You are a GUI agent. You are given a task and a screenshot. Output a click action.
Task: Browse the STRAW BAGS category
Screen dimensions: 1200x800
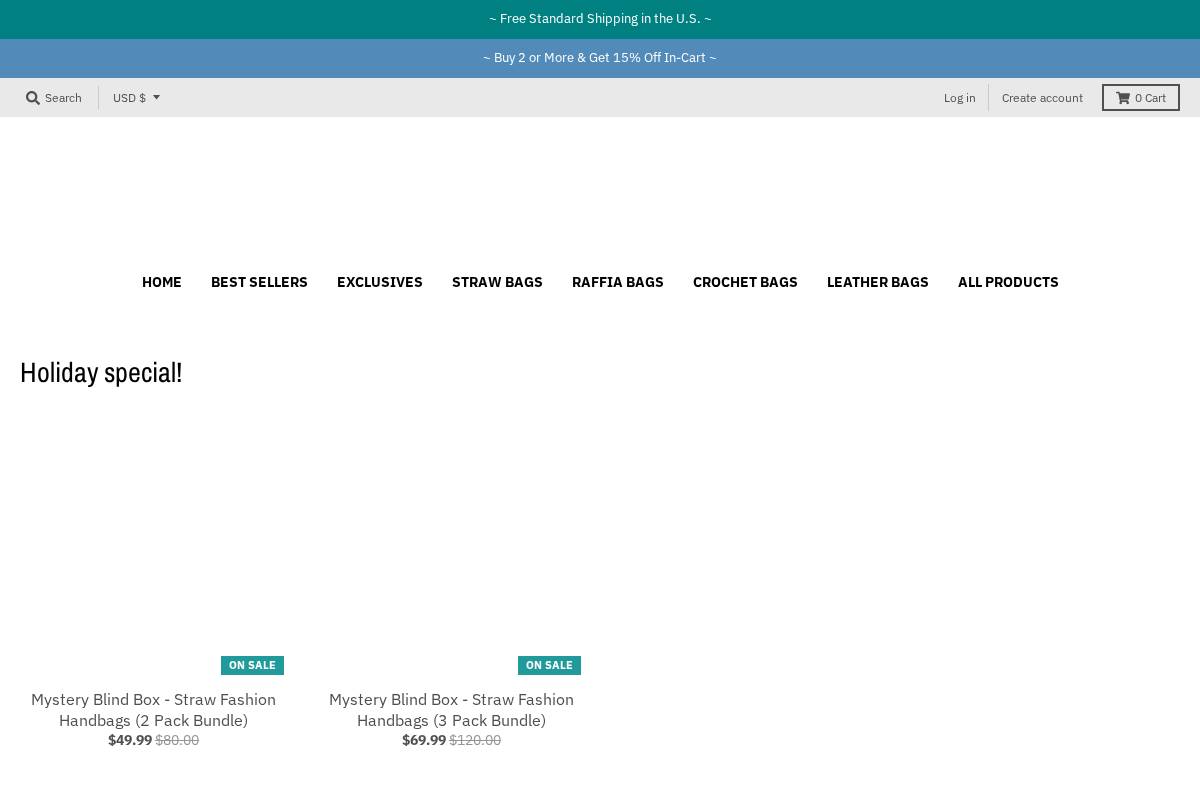pyautogui.click(x=497, y=282)
